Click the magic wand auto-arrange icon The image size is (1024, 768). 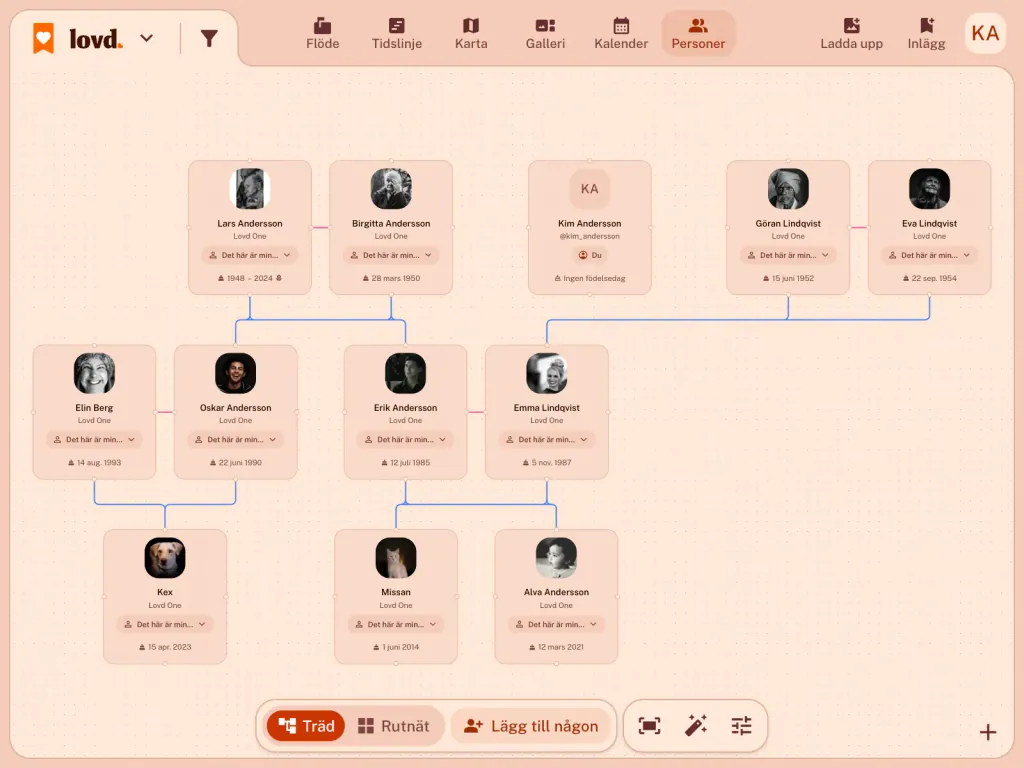point(696,726)
